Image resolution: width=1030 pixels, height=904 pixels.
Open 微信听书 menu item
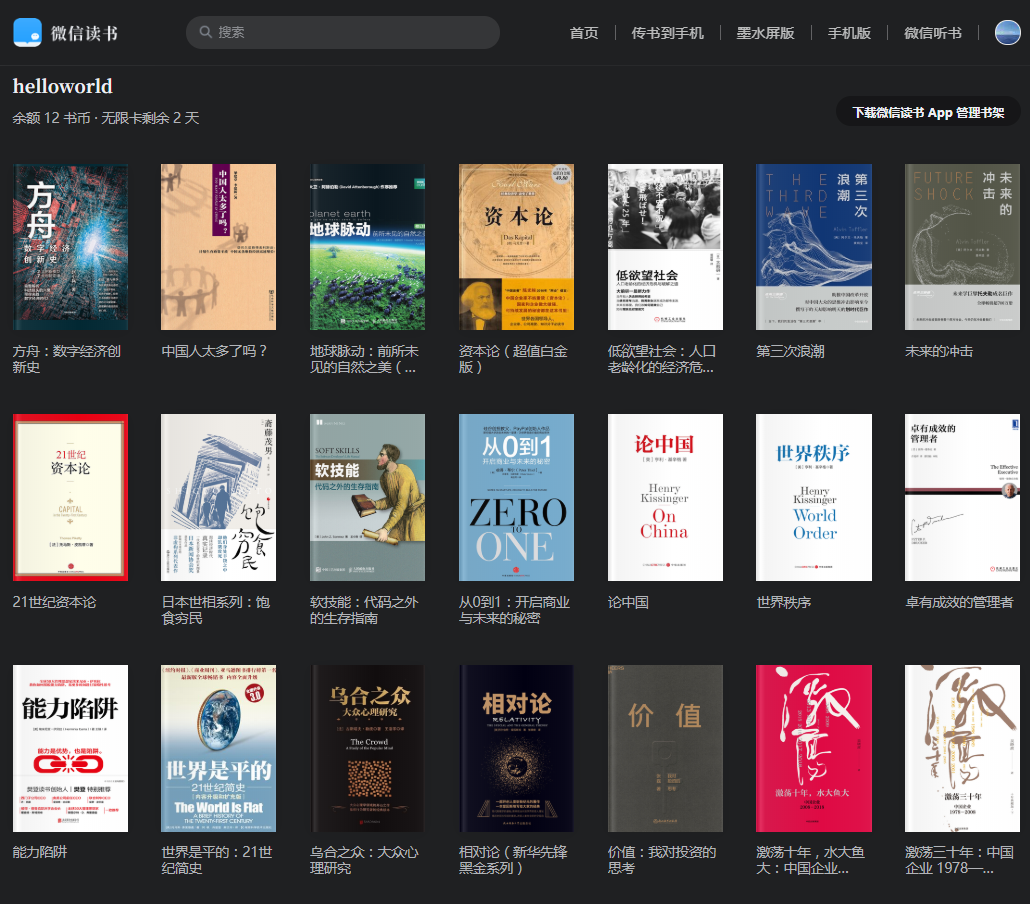932,33
